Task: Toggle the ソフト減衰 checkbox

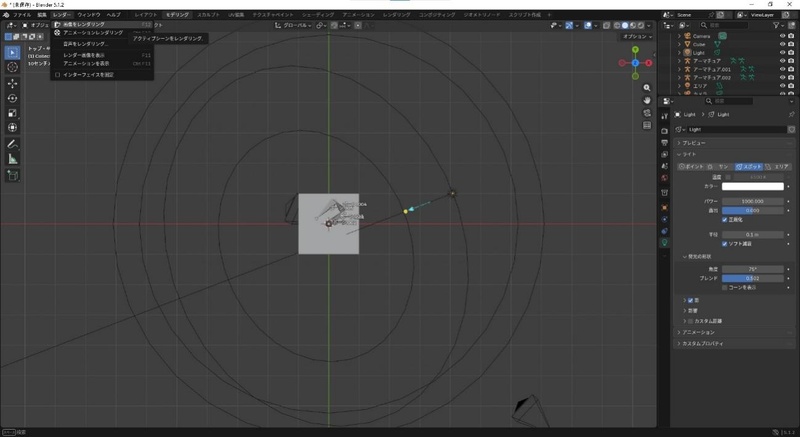Action: point(724,244)
